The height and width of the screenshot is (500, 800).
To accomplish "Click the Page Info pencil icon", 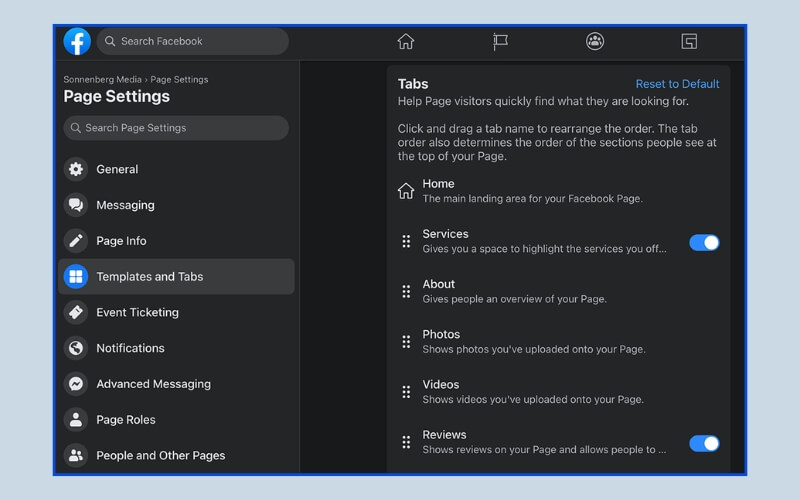I will 76,241.
